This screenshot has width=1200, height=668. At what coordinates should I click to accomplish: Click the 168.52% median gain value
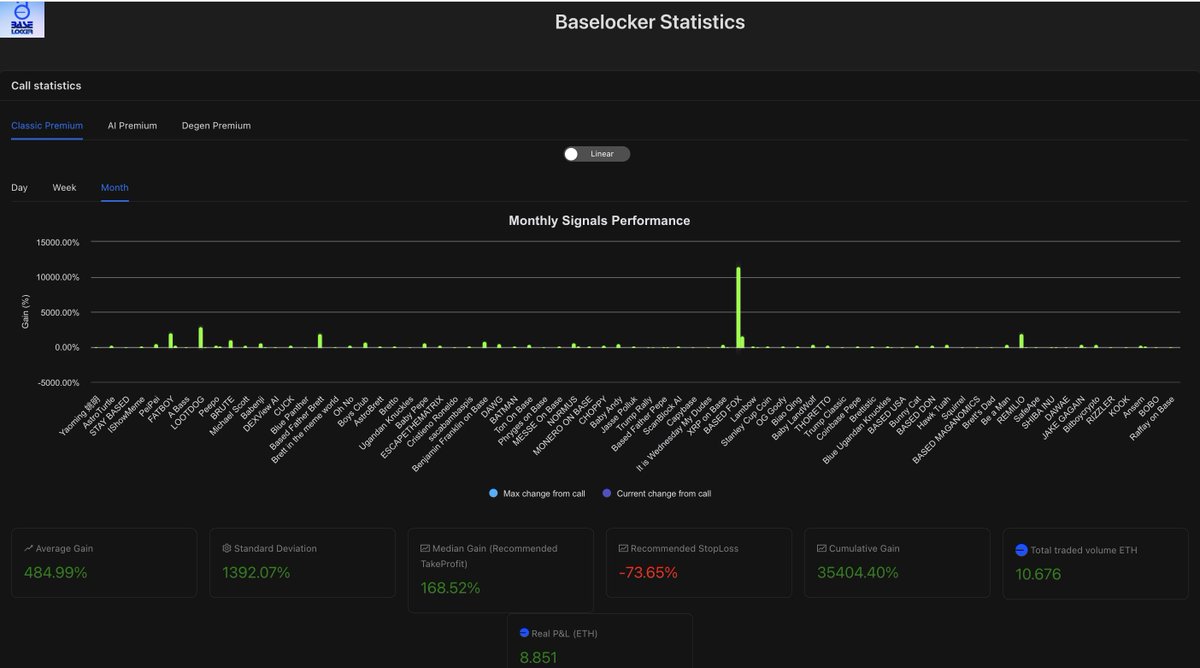pos(450,588)
